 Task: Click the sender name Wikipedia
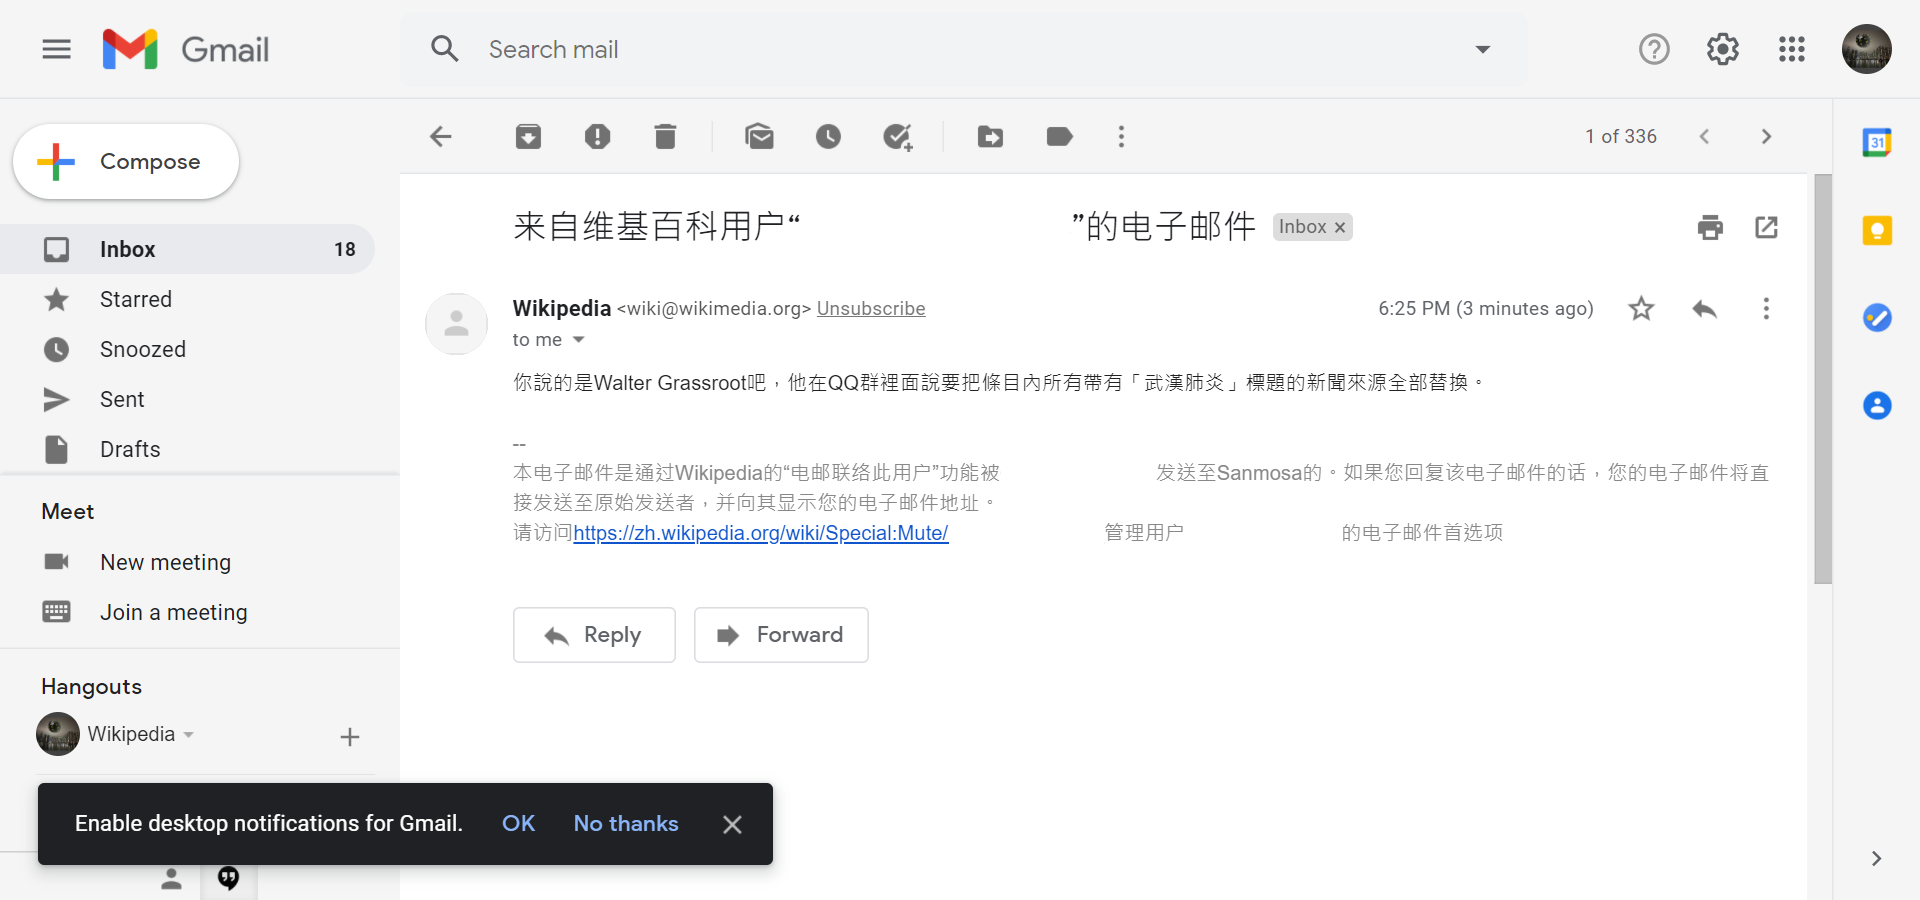point(562,308)
